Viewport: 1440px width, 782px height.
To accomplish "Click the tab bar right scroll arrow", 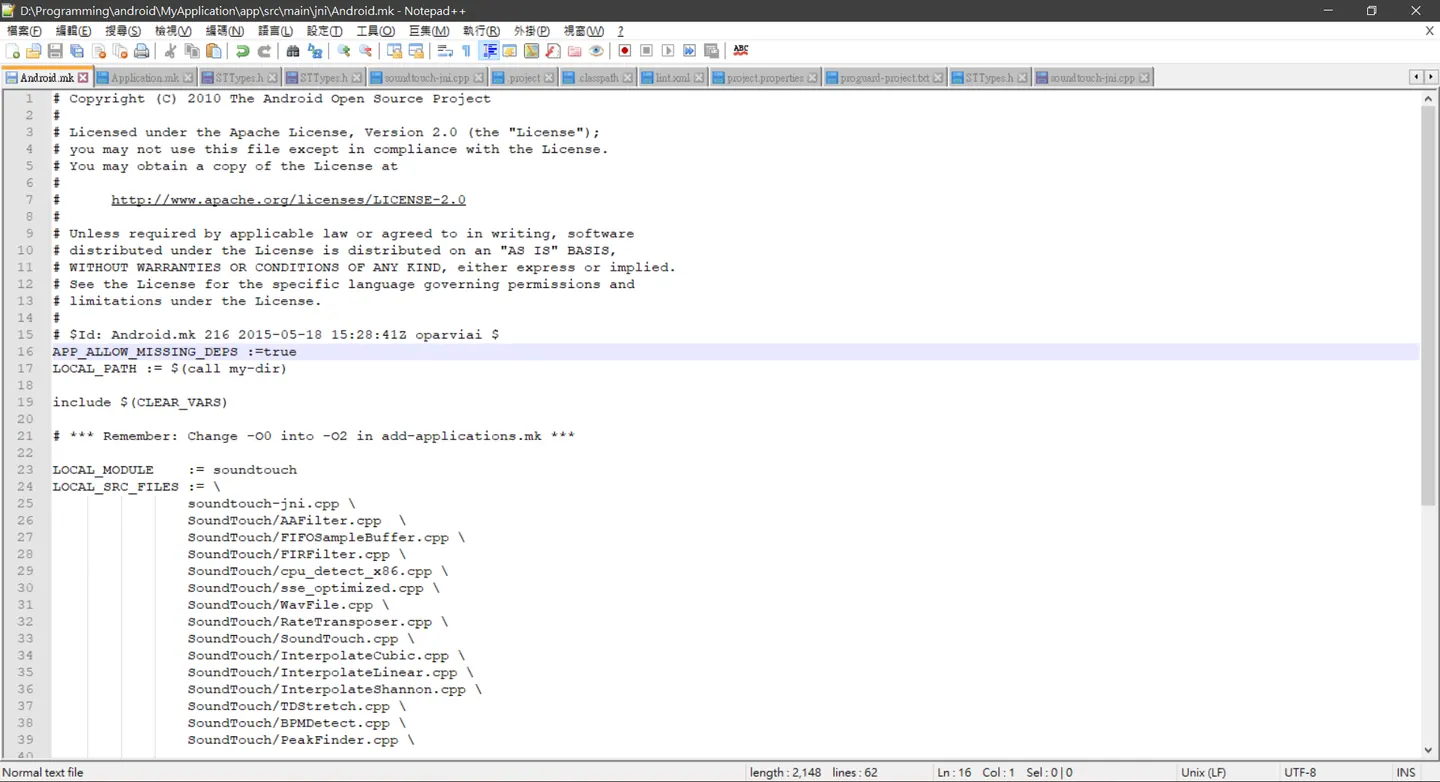I will [x=1431, y=77].
